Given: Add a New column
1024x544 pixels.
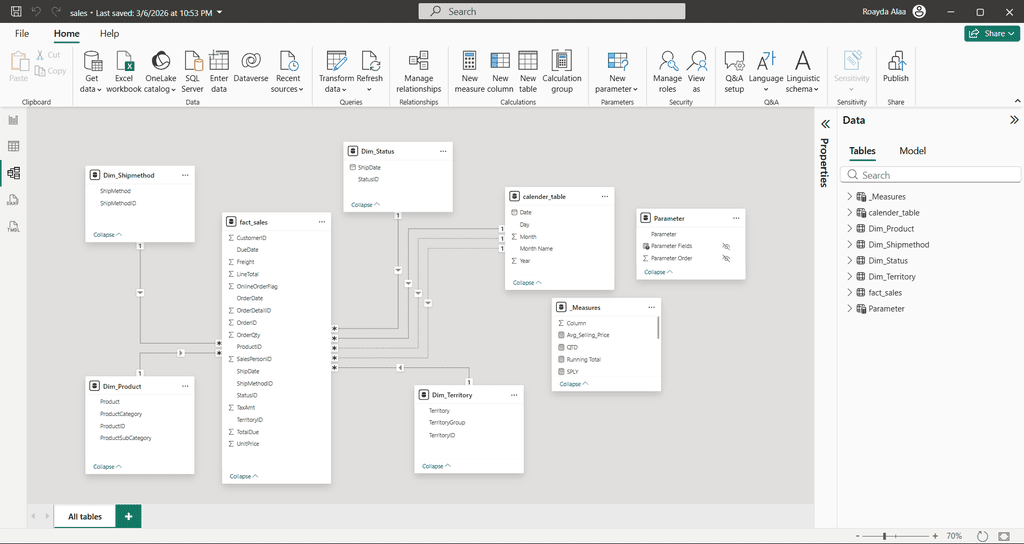Looking at the screenshot, I should pyautogui.click(x=500, y=72).
